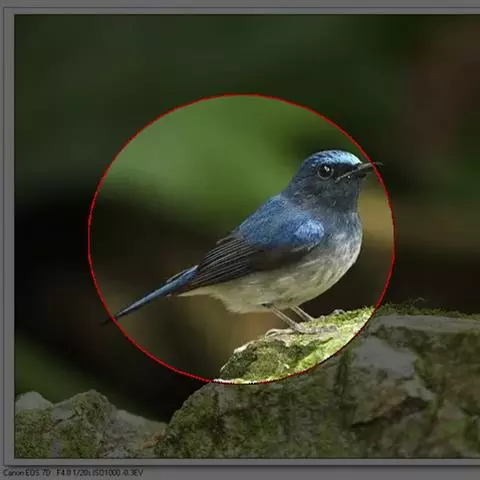Click the end of the bird's tail
The image size is (480, 480).
[x=108, y=320]
